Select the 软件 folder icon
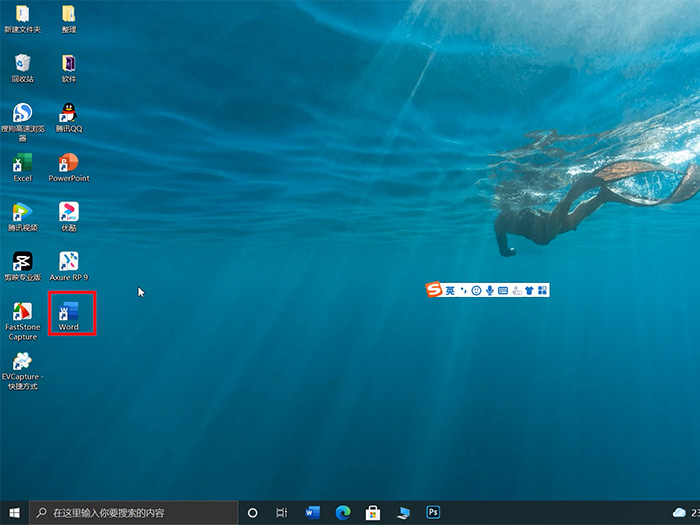 69,68
